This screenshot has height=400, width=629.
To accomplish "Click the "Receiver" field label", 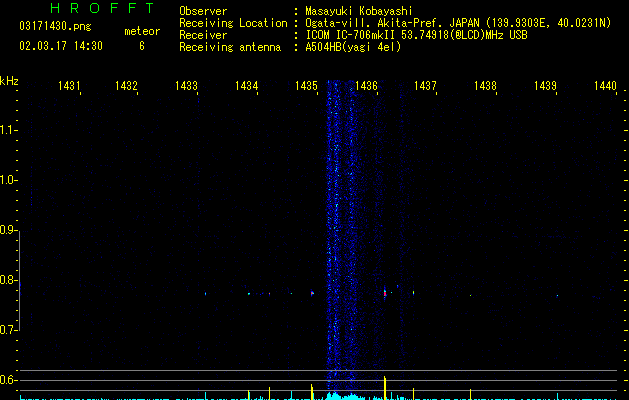I will pos(203,35).
